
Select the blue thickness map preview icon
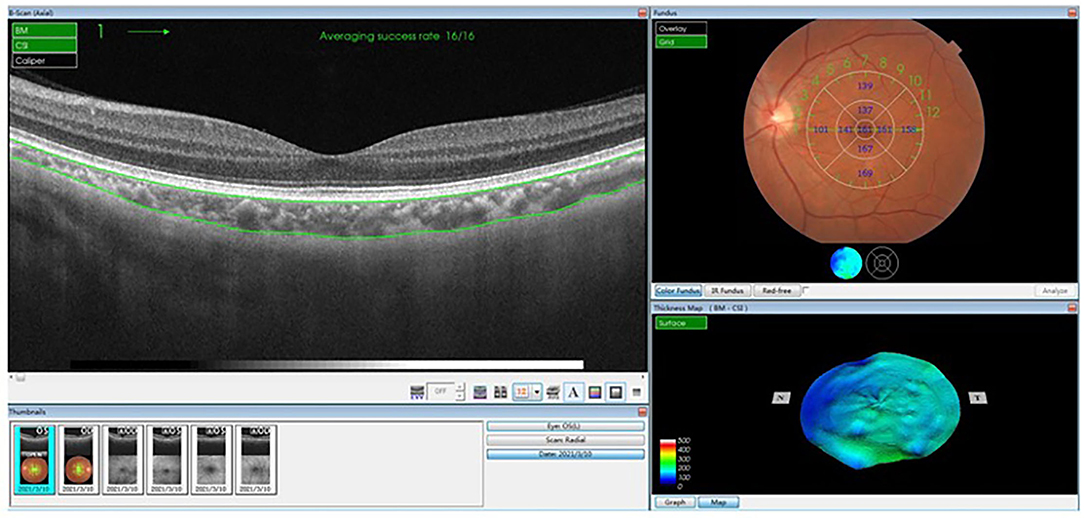click(846, 263)
